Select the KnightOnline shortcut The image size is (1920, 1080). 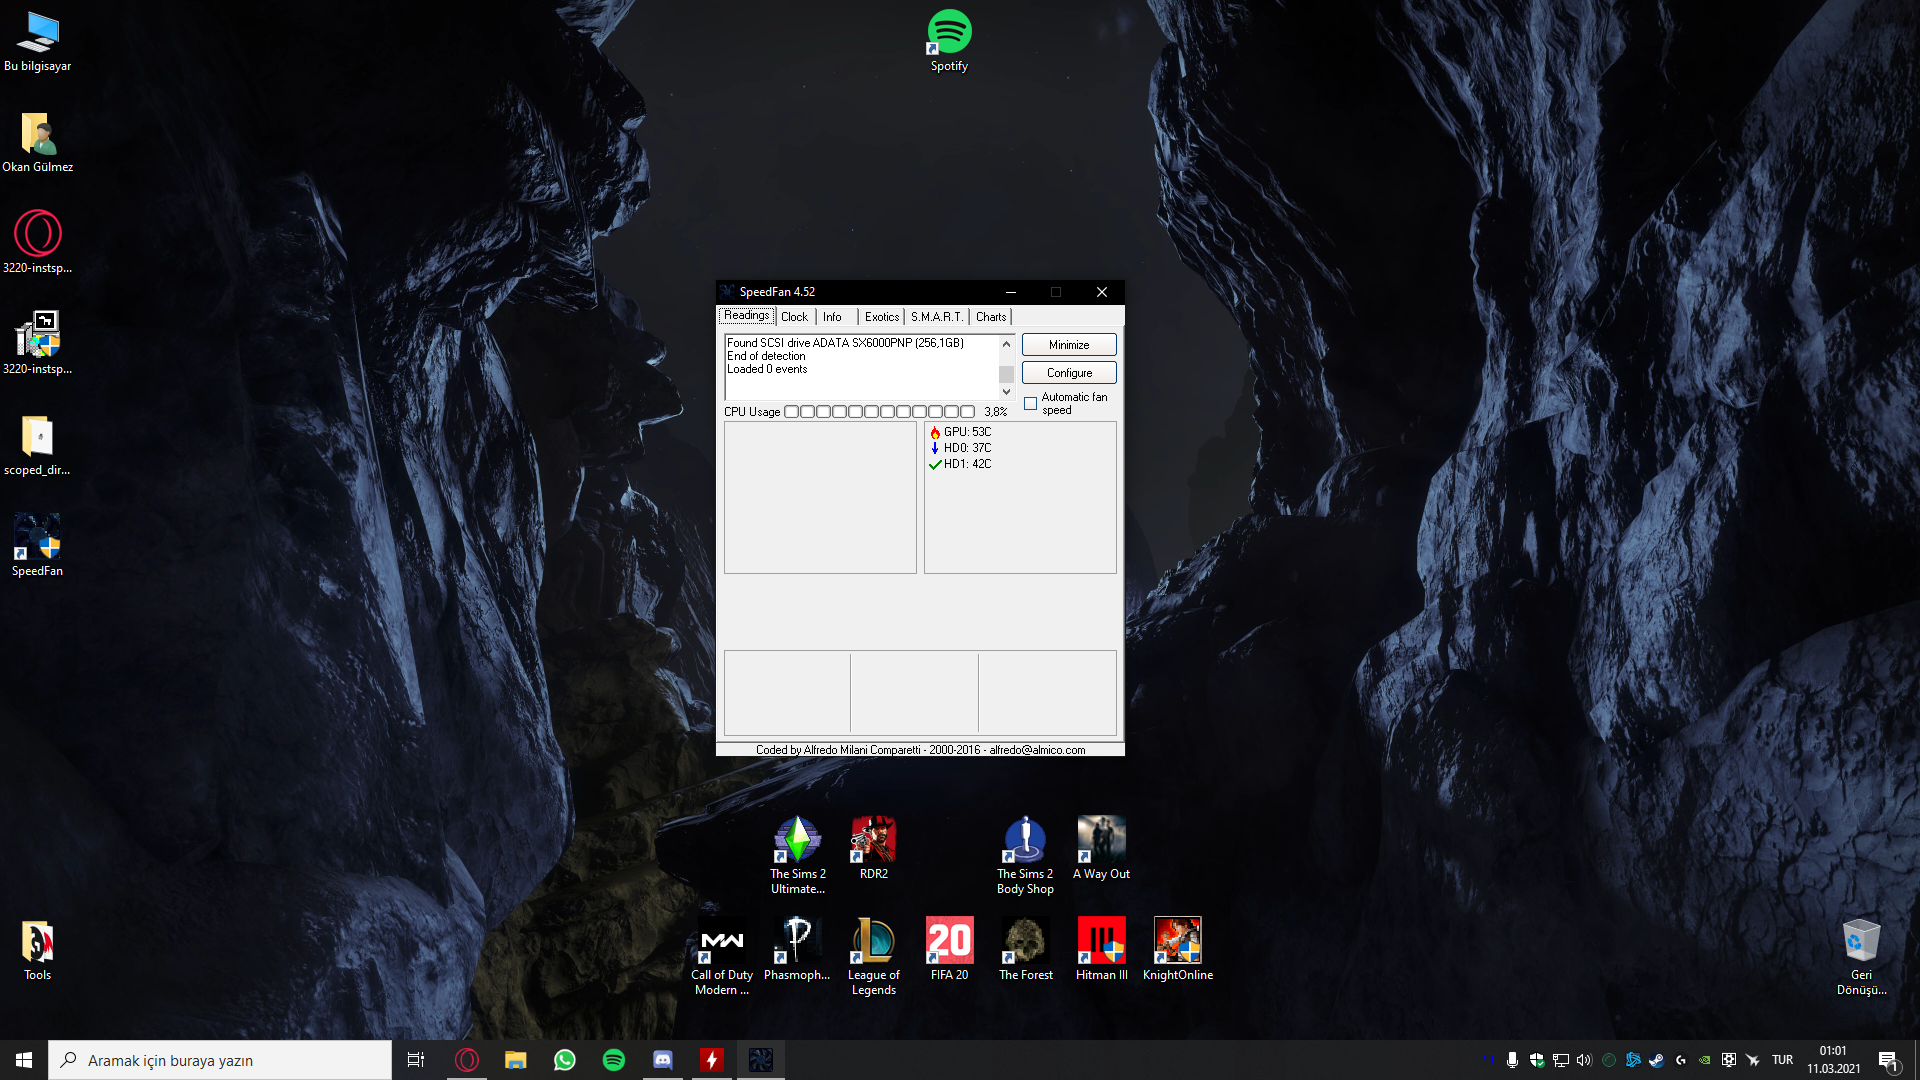[x=1177, y=950]
